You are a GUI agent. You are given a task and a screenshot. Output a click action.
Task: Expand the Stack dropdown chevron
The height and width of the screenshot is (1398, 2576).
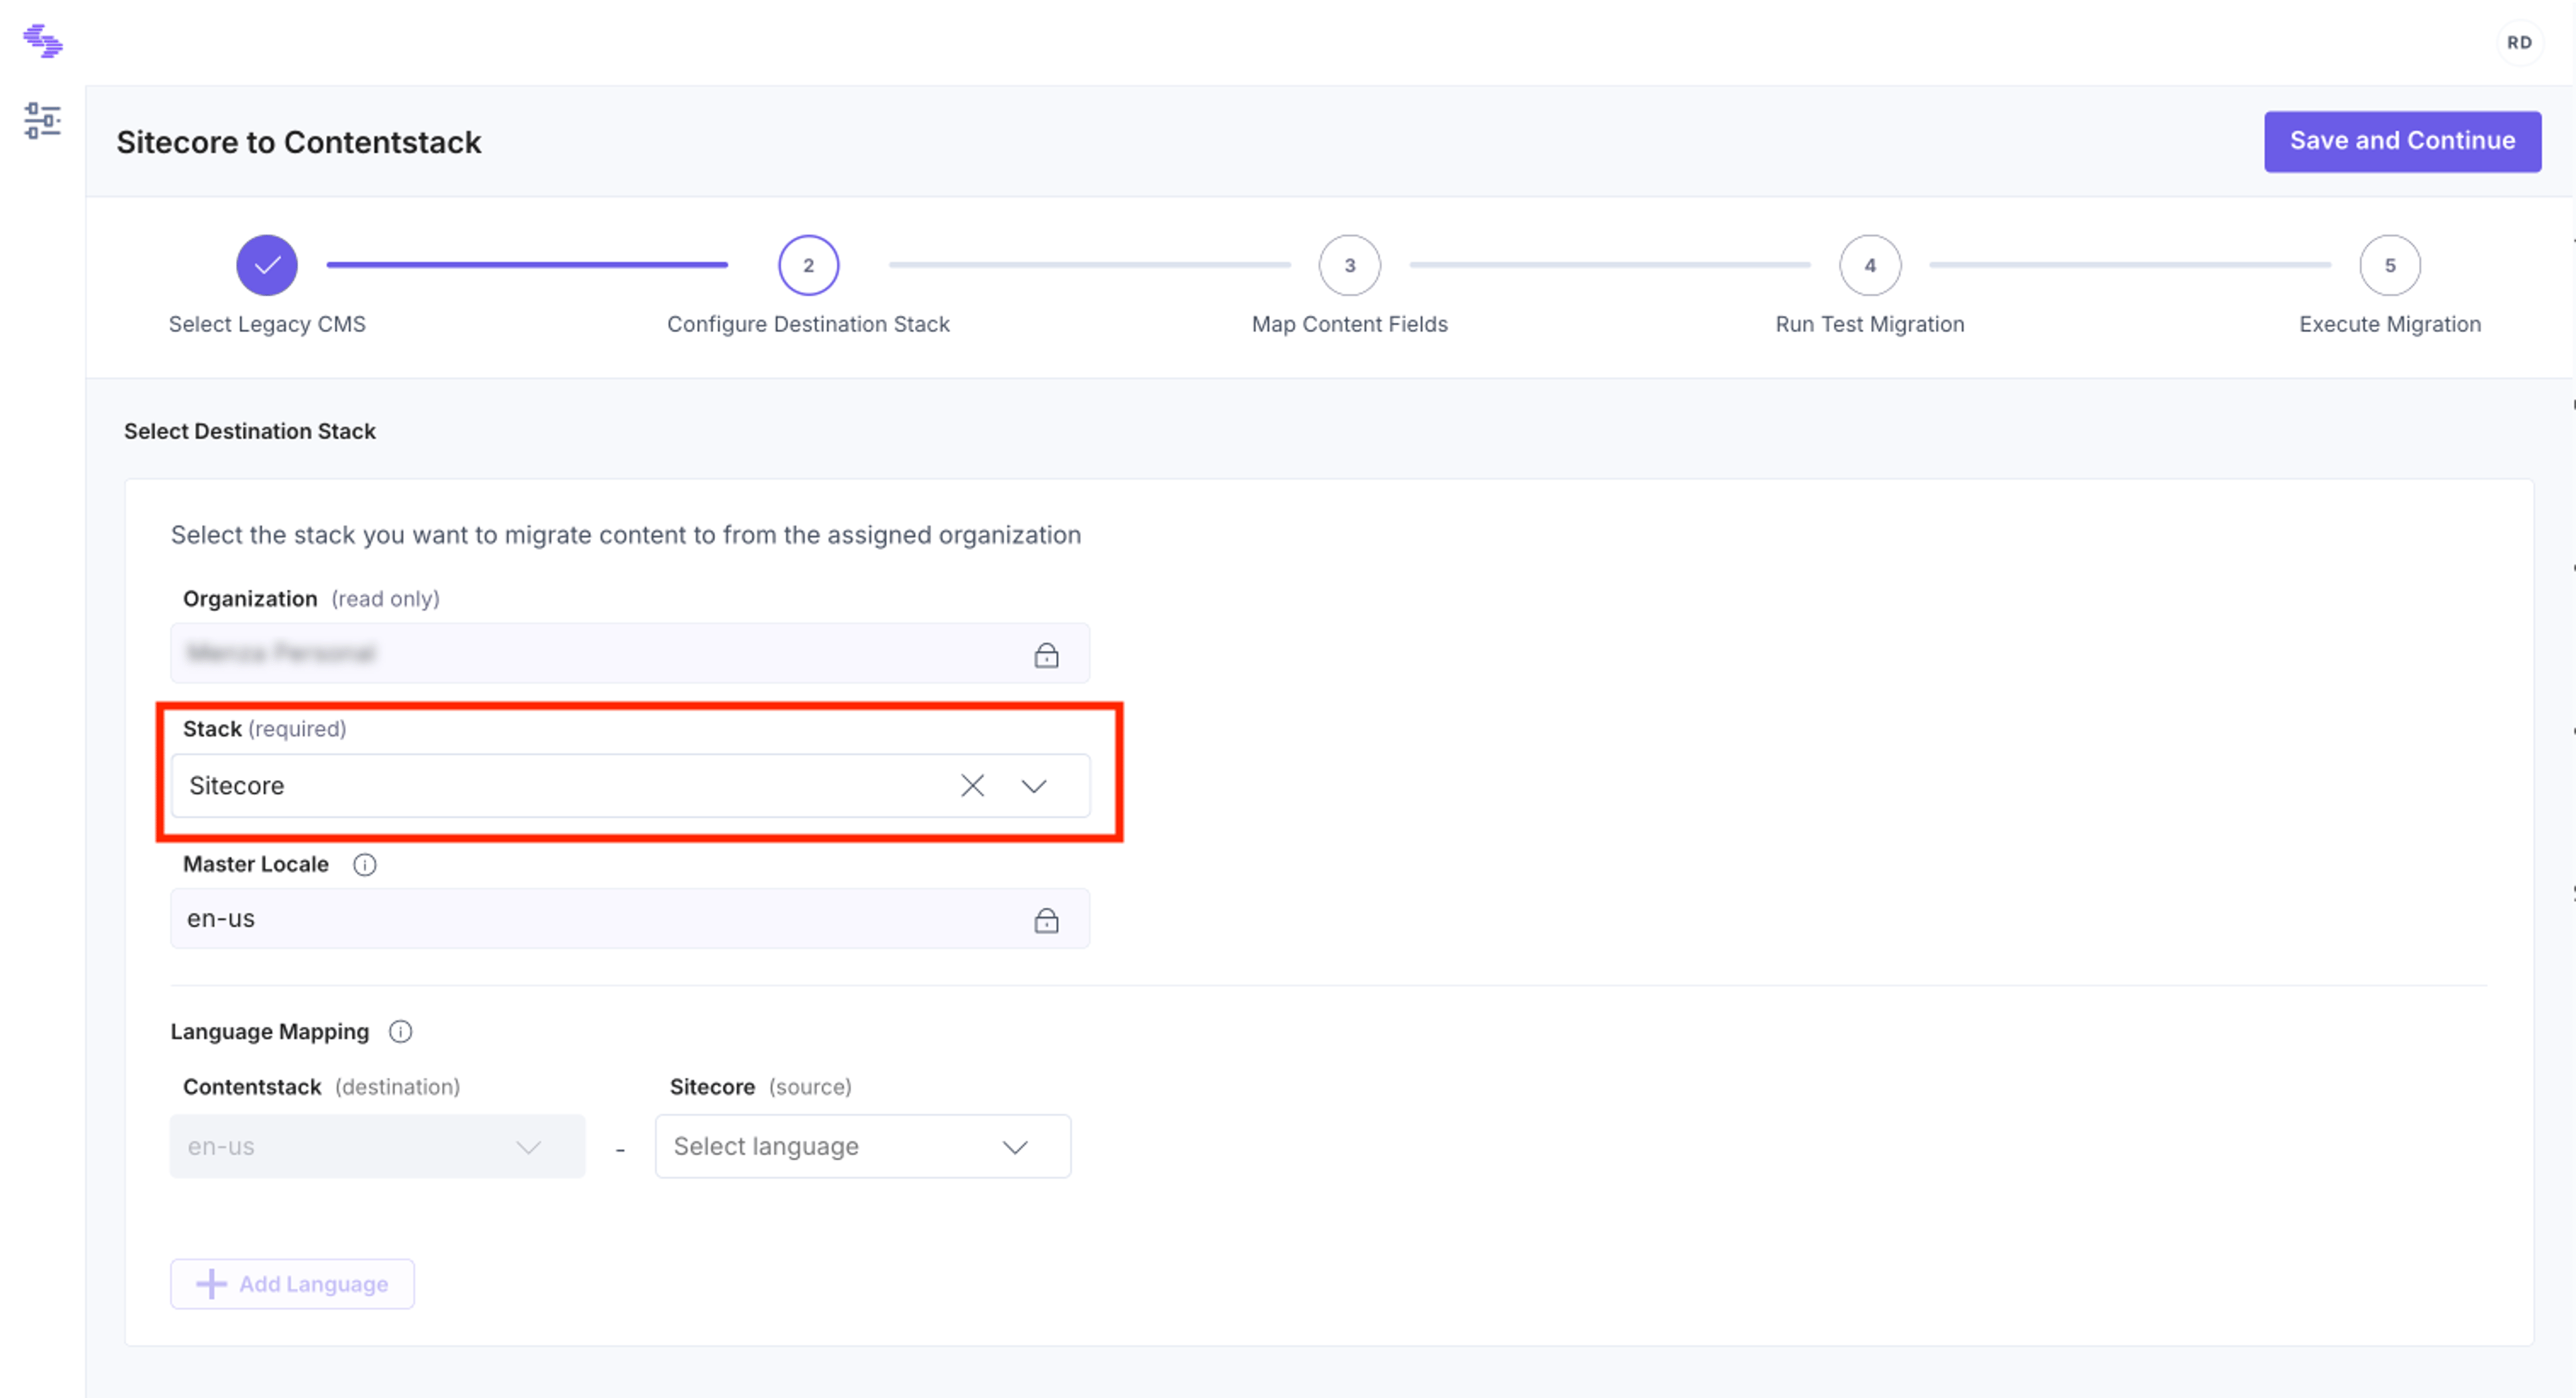[x=1033, y=786]
